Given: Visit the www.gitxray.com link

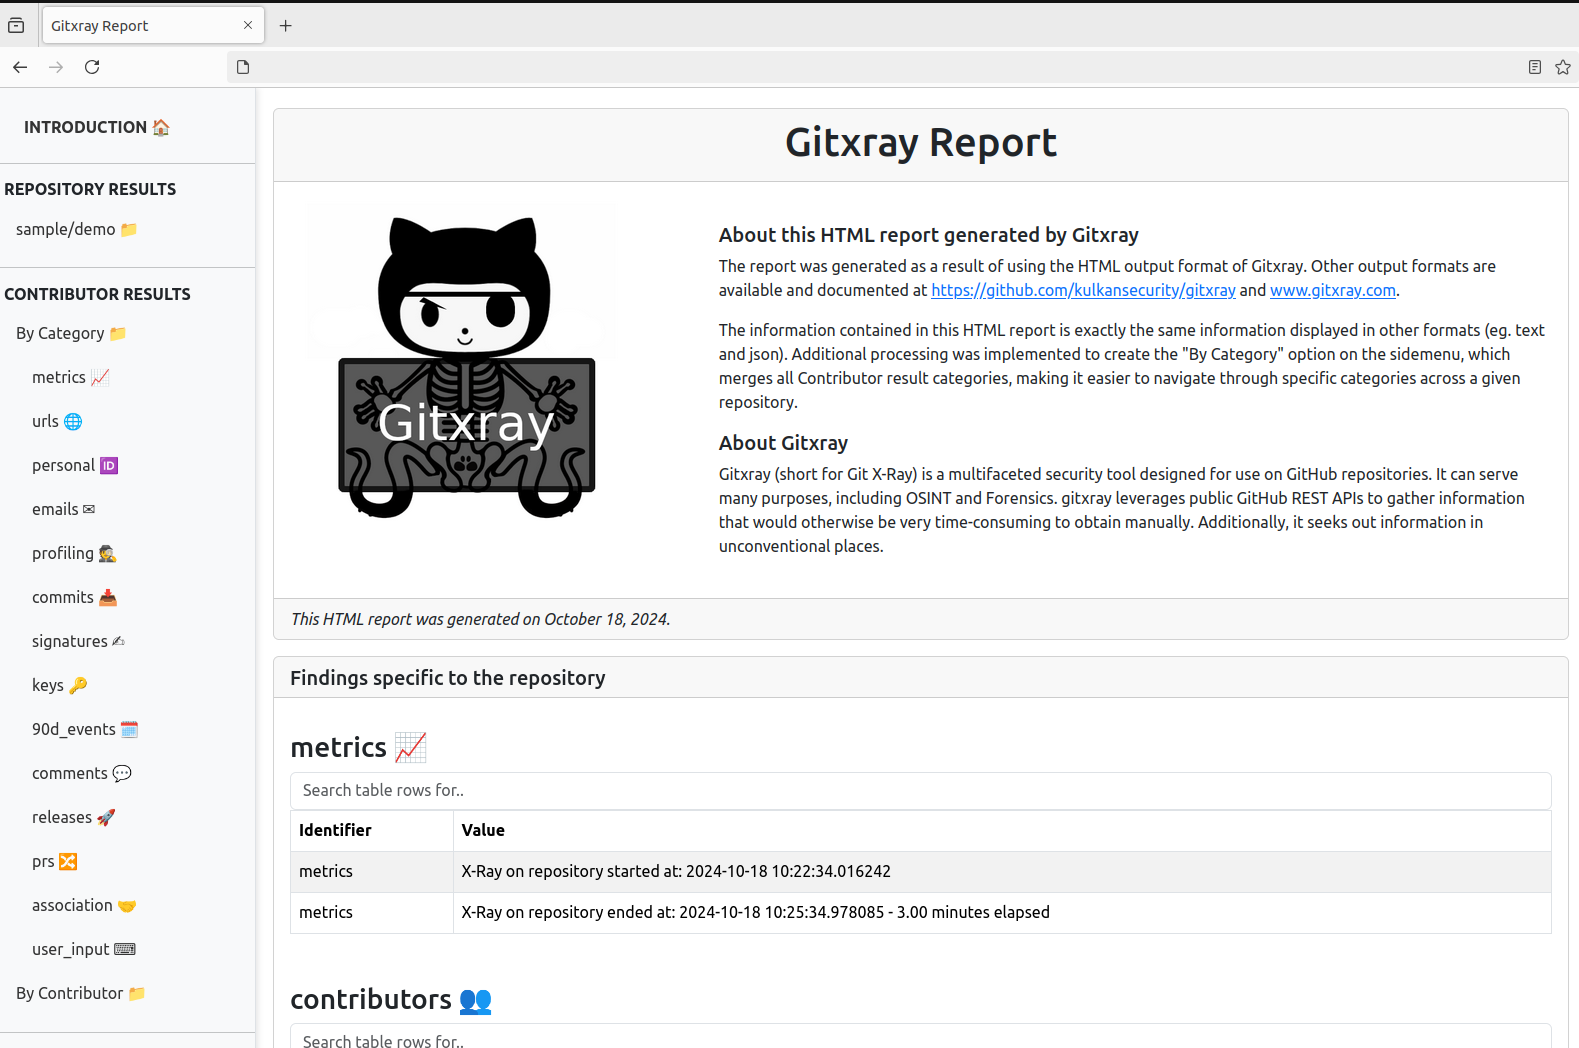Looking at the screenshot, I should pyautogui.click(x=1332, y=290).
